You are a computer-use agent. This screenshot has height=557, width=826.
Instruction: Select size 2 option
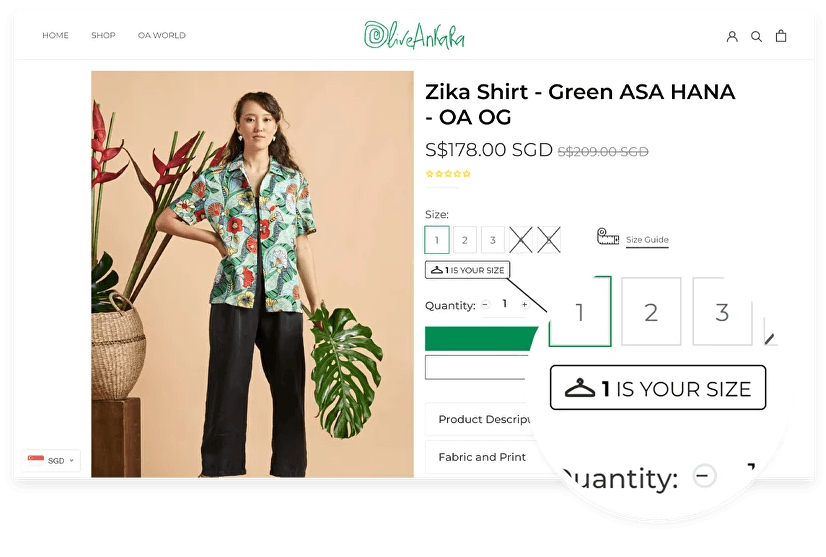pyautogui.click(x=465, y=240)
